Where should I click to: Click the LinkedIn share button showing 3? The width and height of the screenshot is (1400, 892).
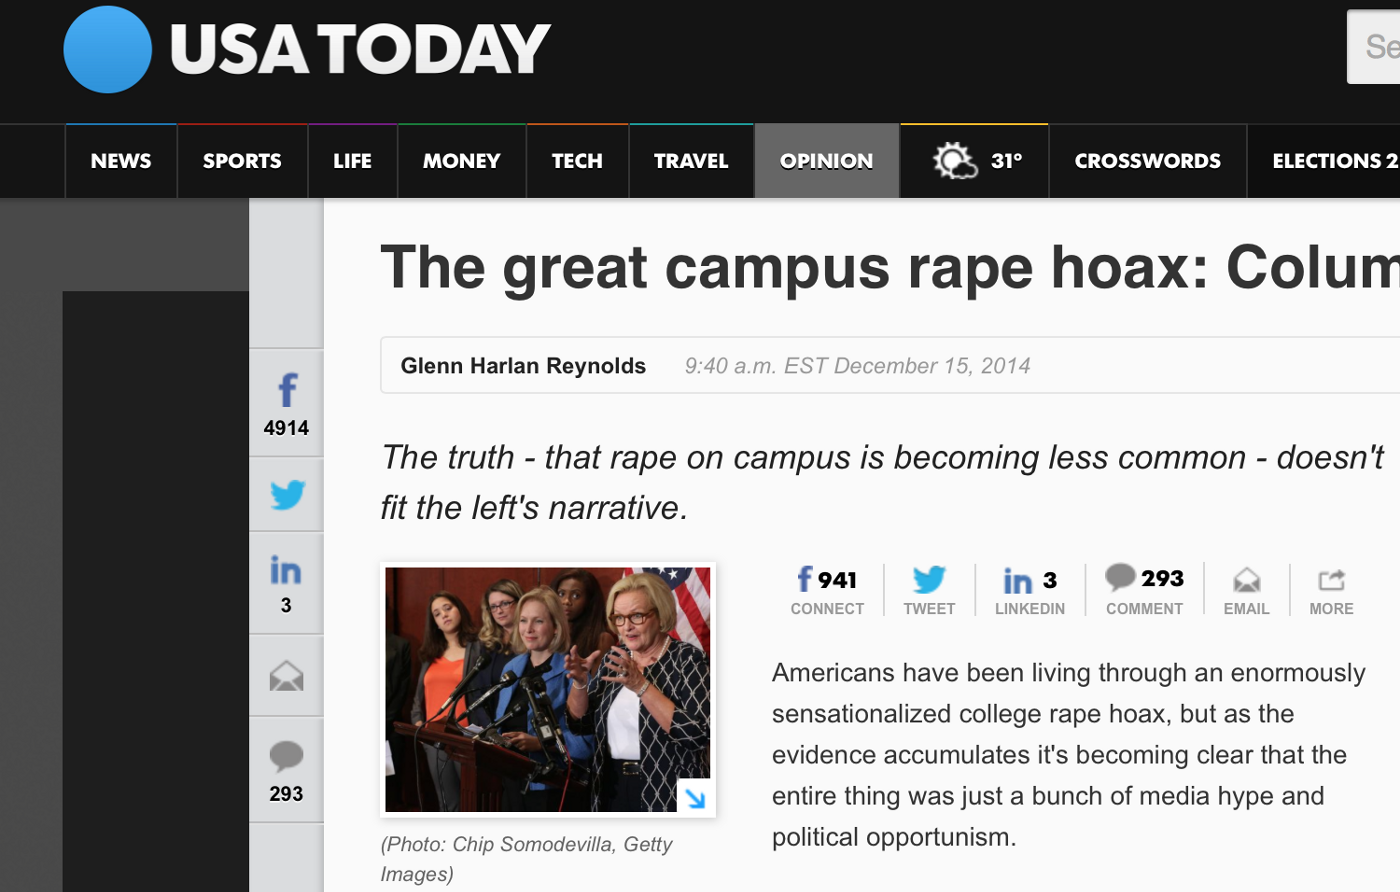(1030, 590)
